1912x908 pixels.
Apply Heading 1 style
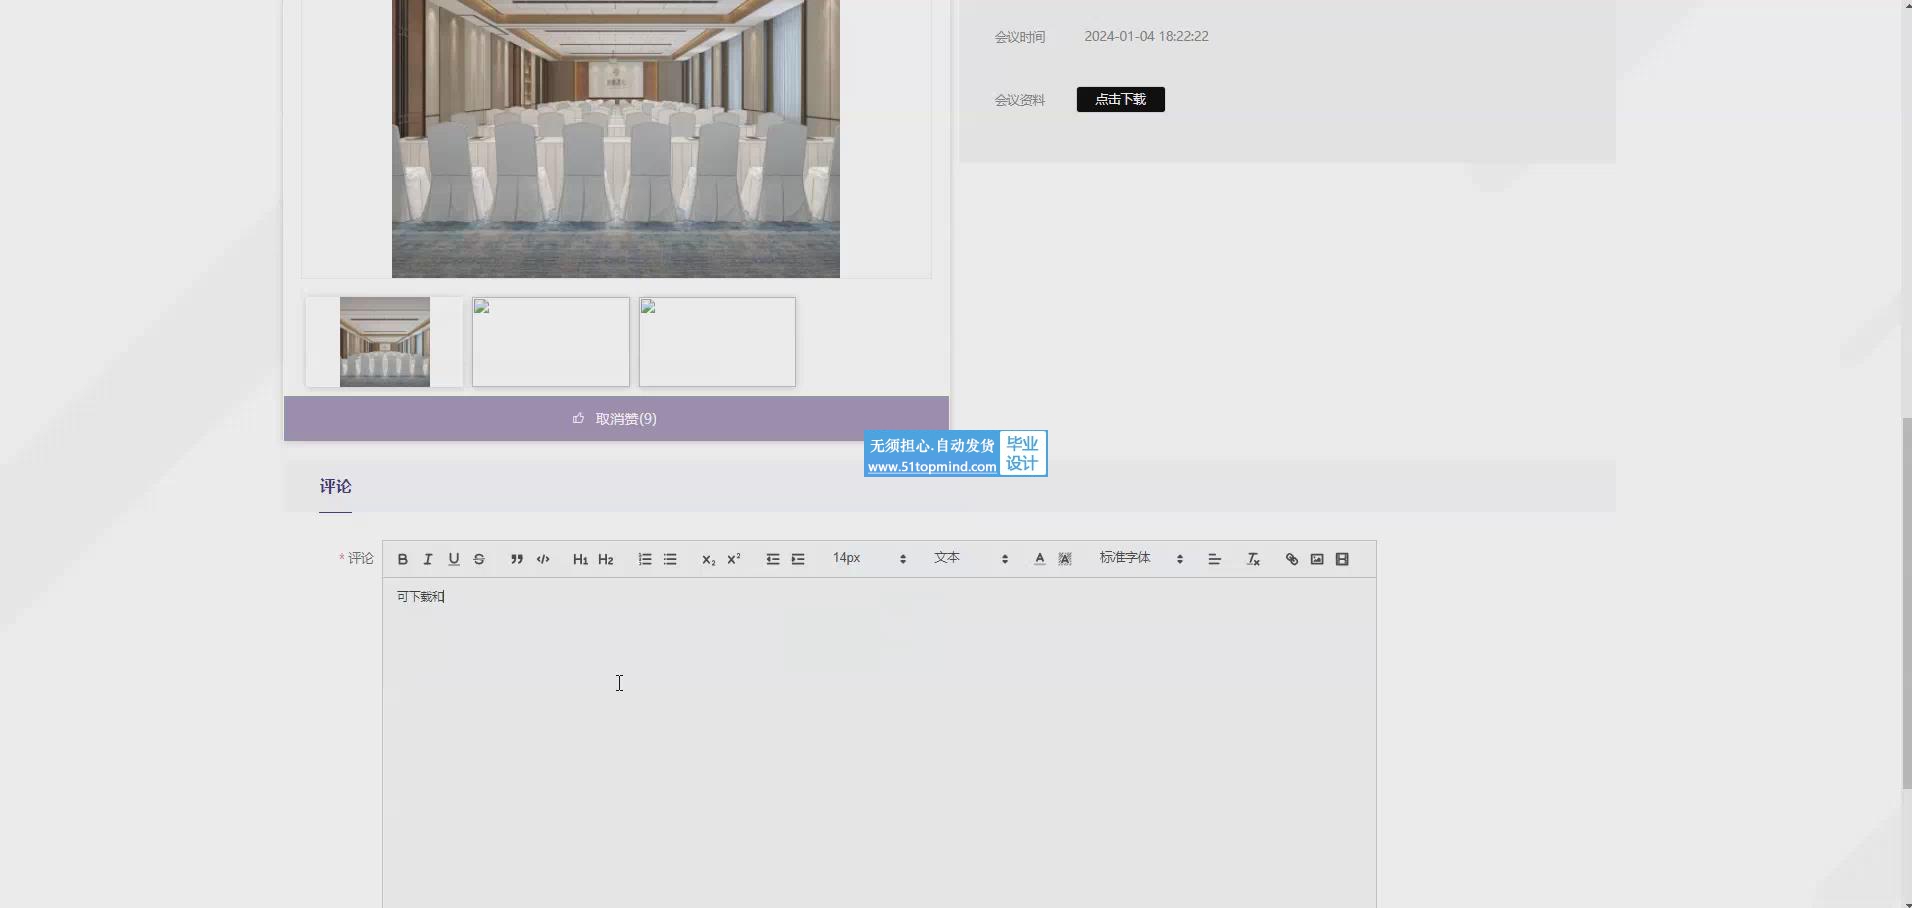(x=580, y=559)
